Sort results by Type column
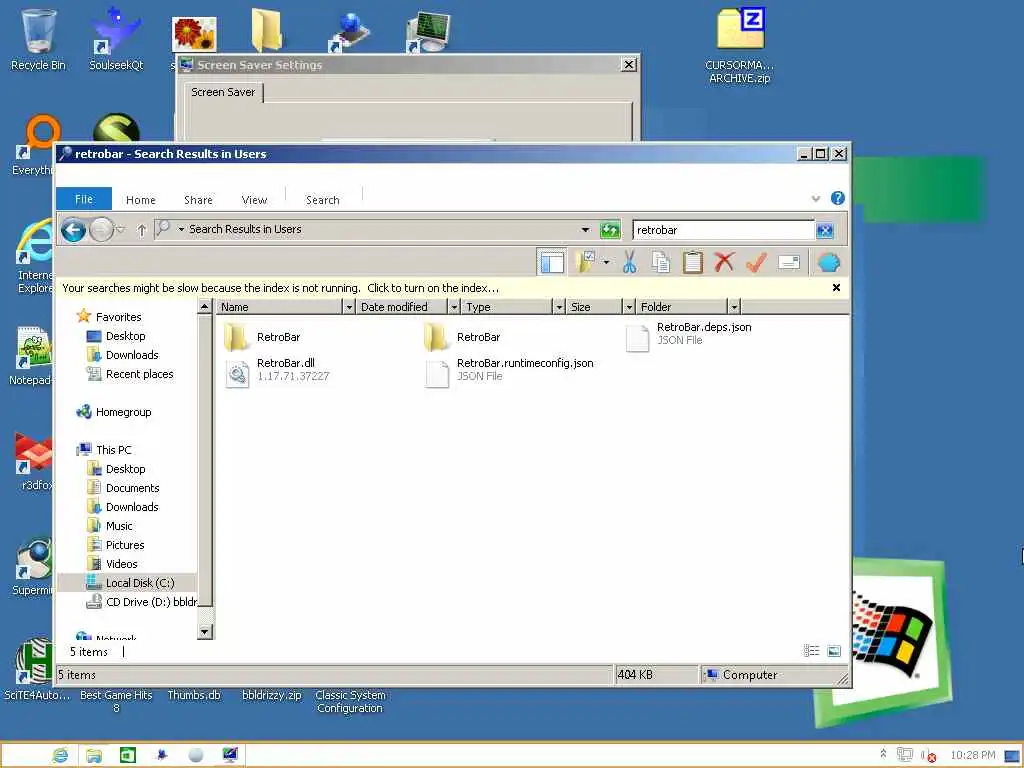Screen dimensions: 1024x768 (x=507, y=307)
